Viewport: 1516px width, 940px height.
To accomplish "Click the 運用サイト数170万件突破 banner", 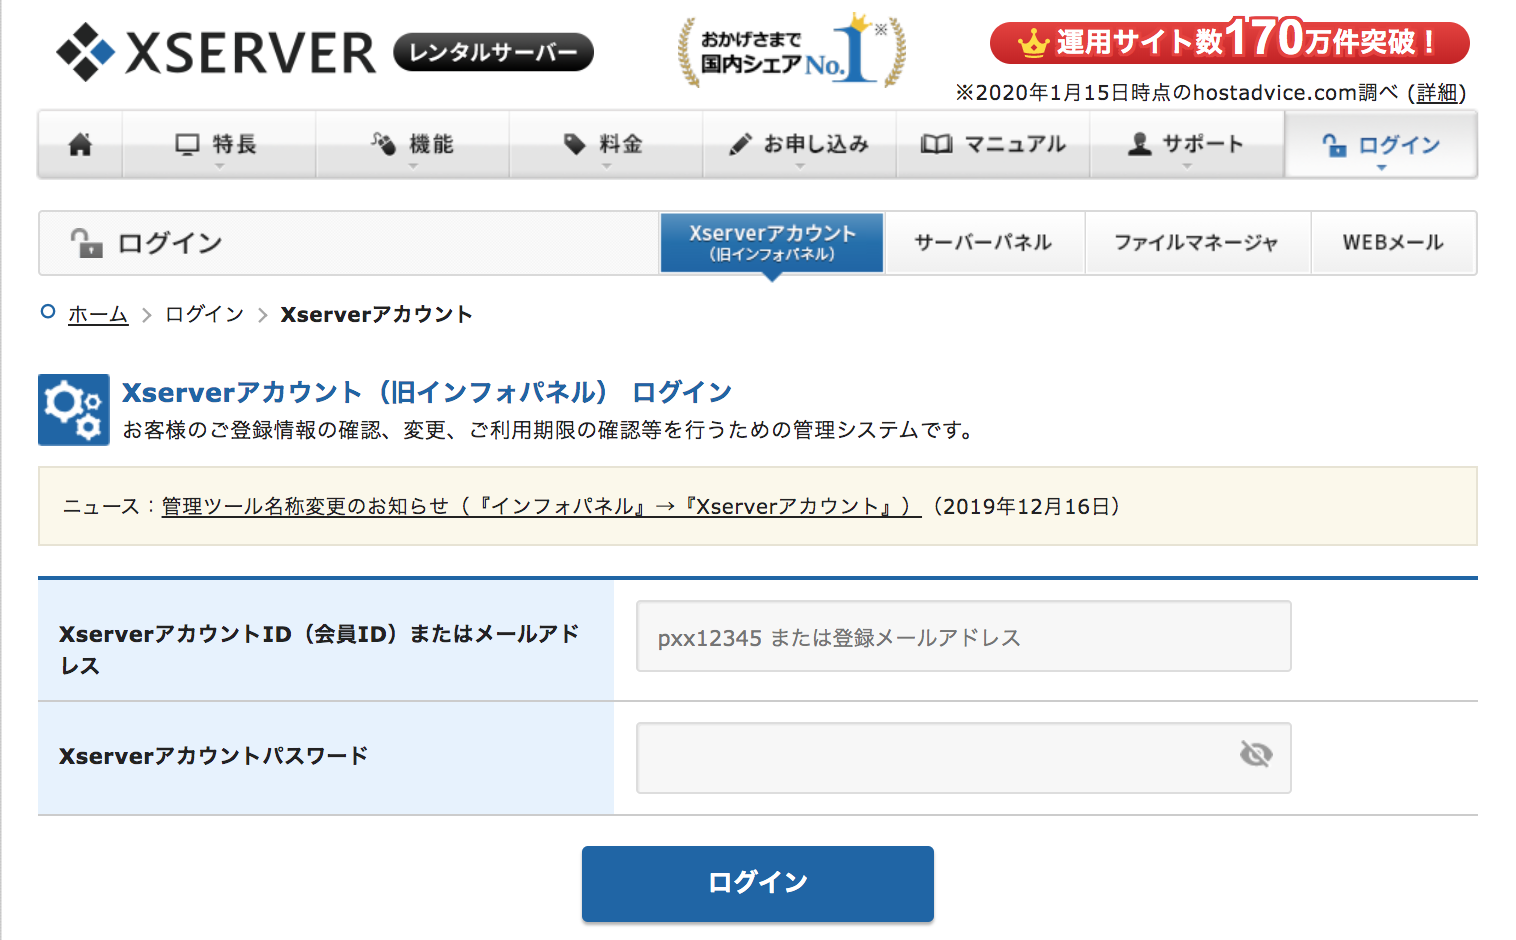I will [1229, 42].
